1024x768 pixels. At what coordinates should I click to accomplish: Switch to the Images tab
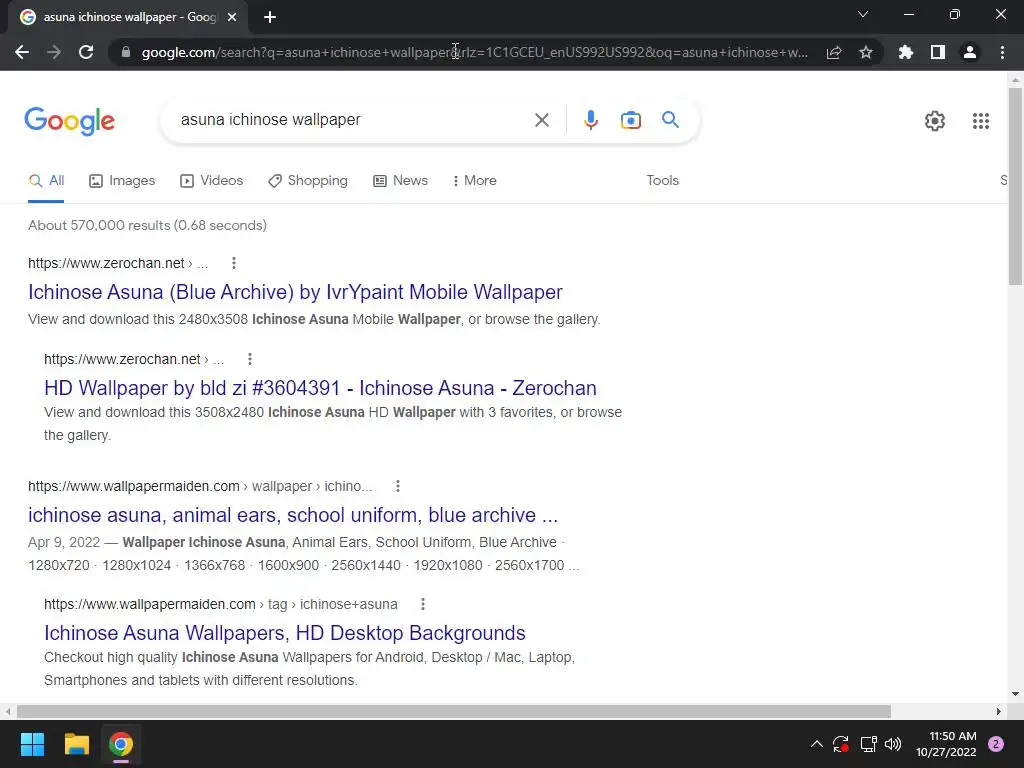(x=122, y=180)
